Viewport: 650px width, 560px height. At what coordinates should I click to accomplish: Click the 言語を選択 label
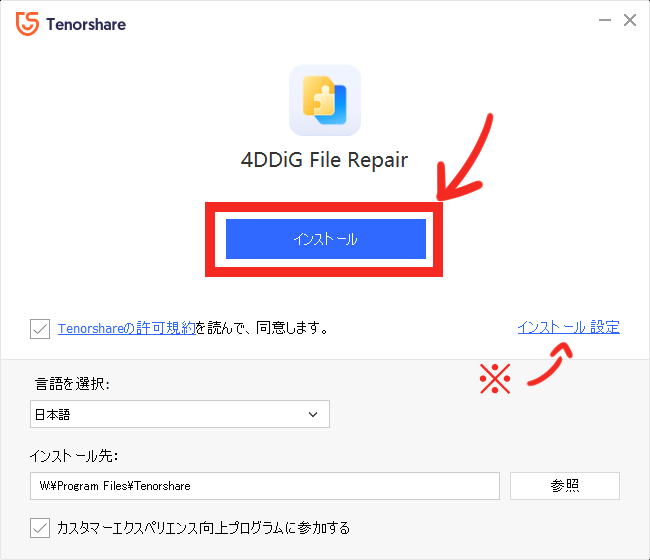click(x=72, y=384)
